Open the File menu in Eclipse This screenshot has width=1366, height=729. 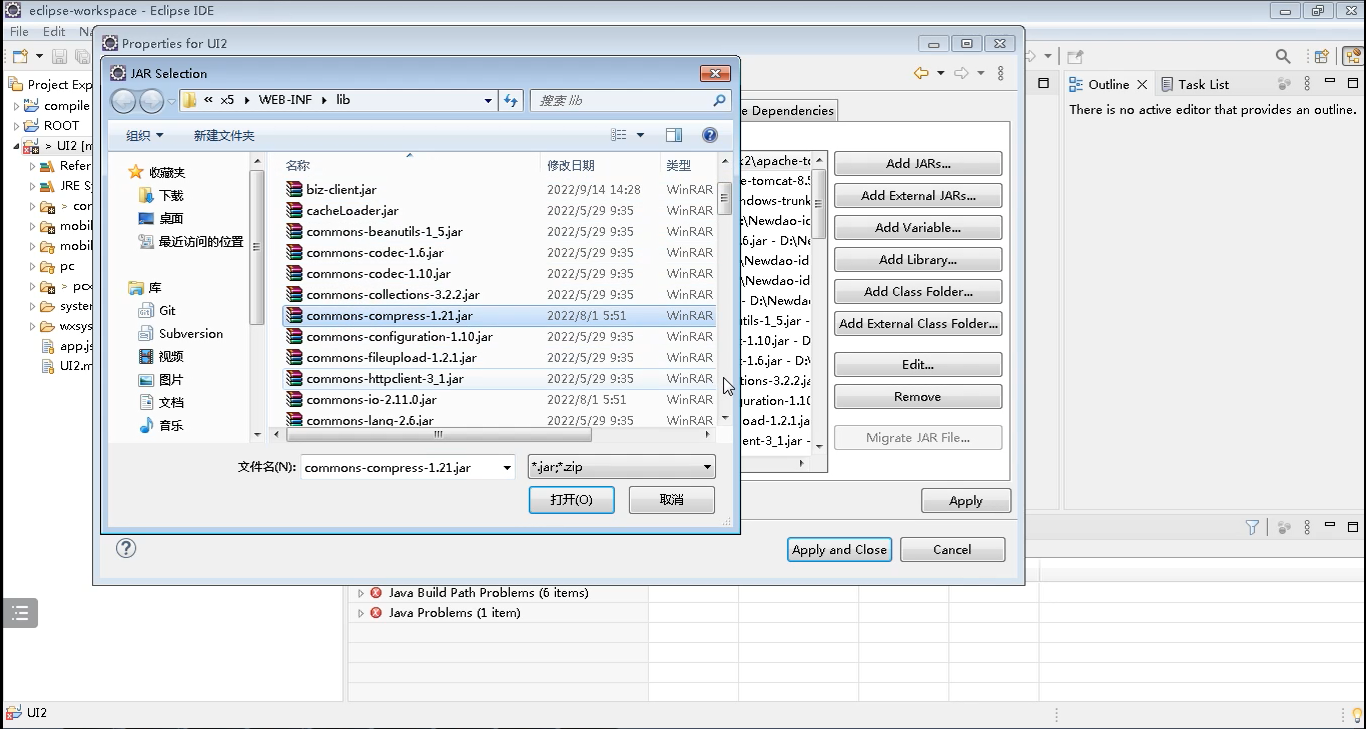[19, 32]
